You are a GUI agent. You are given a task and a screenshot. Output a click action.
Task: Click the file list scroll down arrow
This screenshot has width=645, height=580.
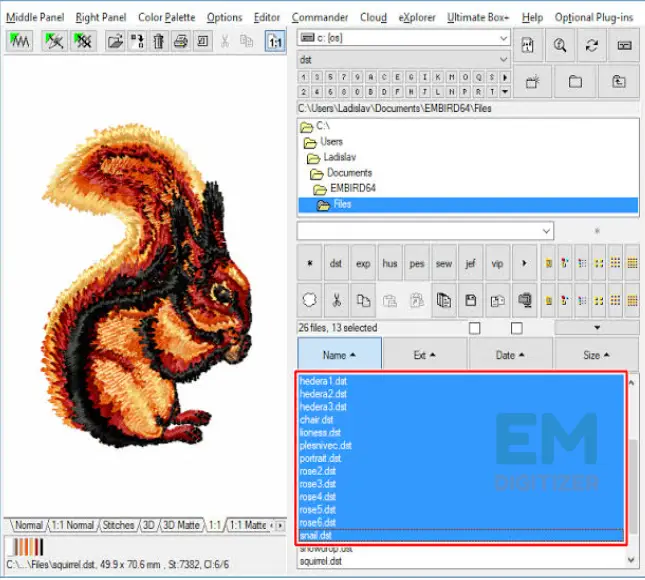pyautogui.click(x=632, y=559)
